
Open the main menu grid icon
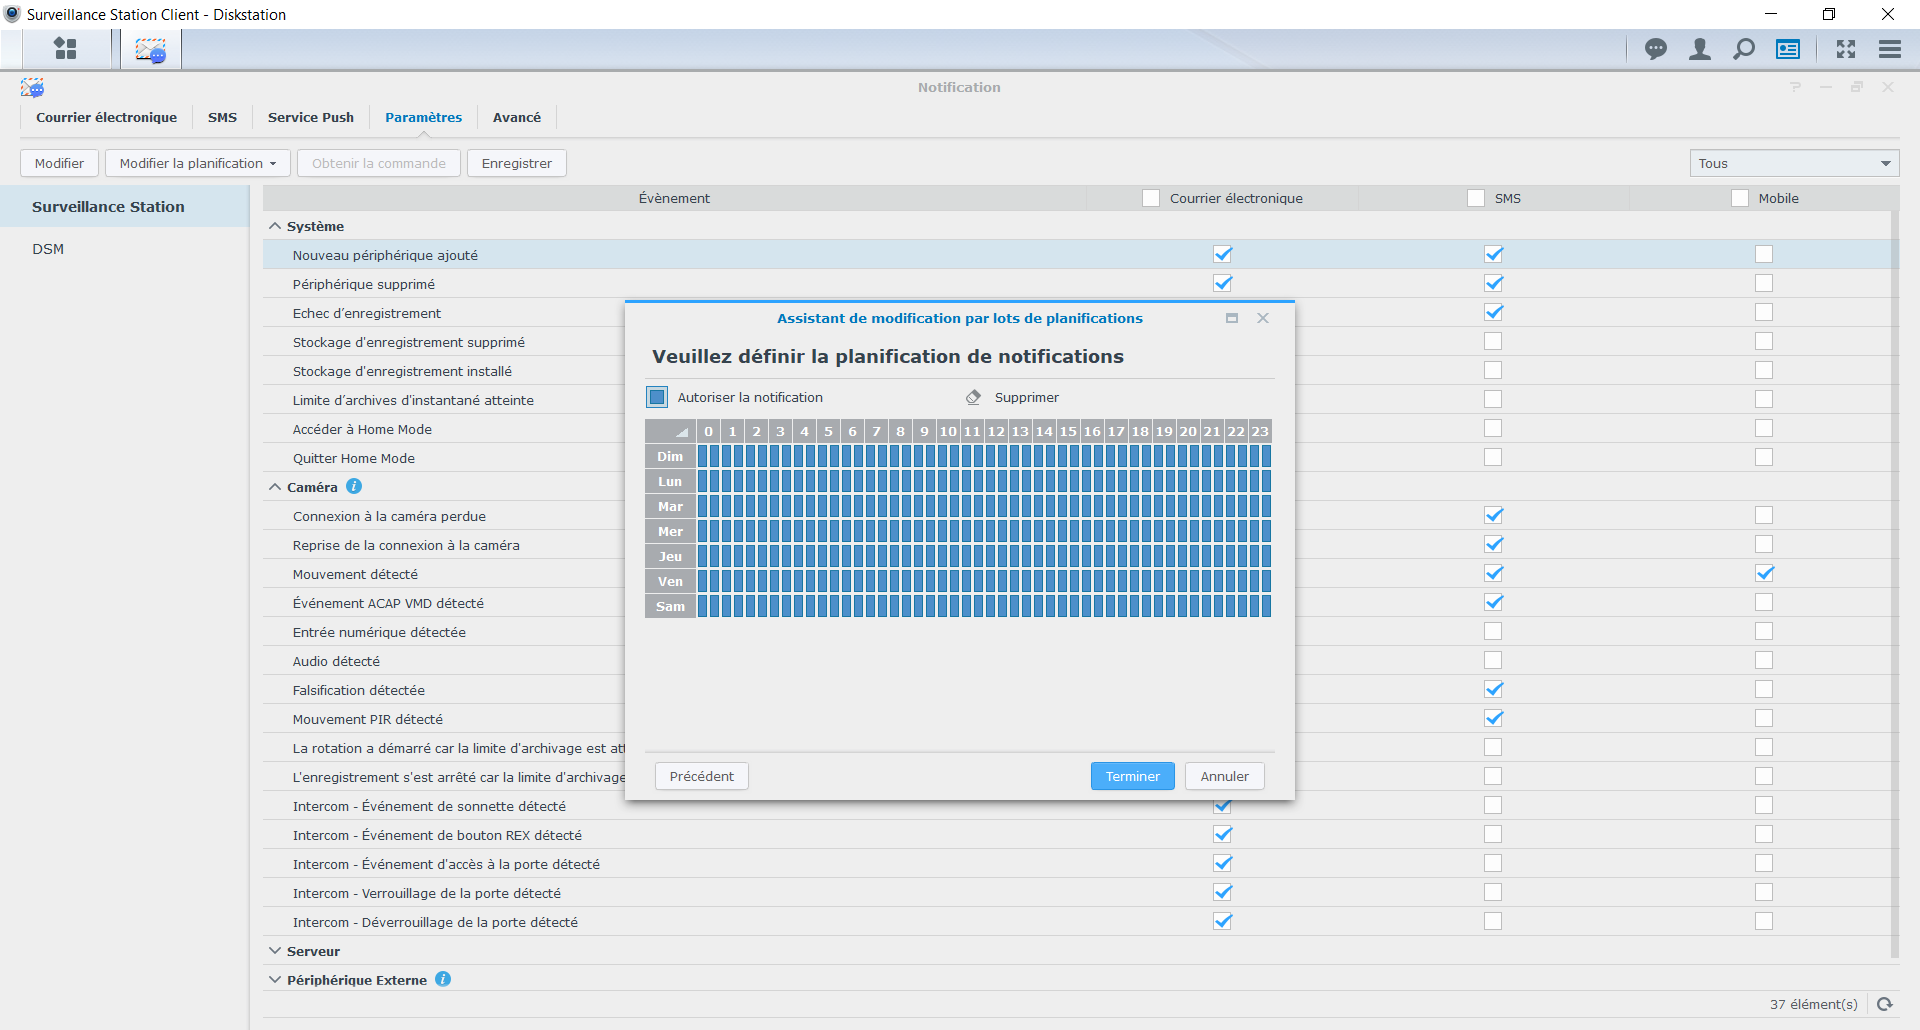(65, 49)
